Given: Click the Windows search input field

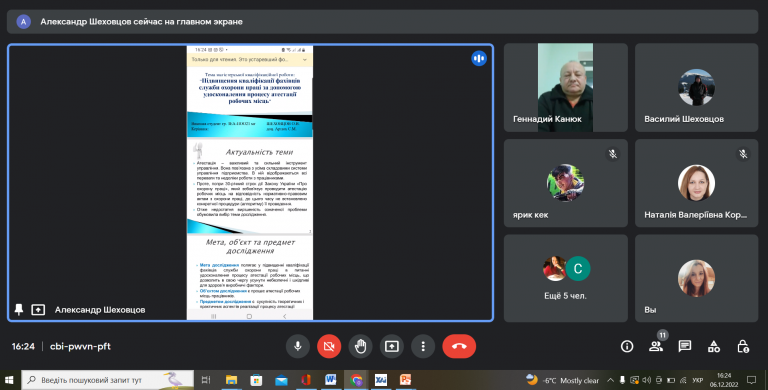Looking at the screenshot, I should click(x=108, y=380).
